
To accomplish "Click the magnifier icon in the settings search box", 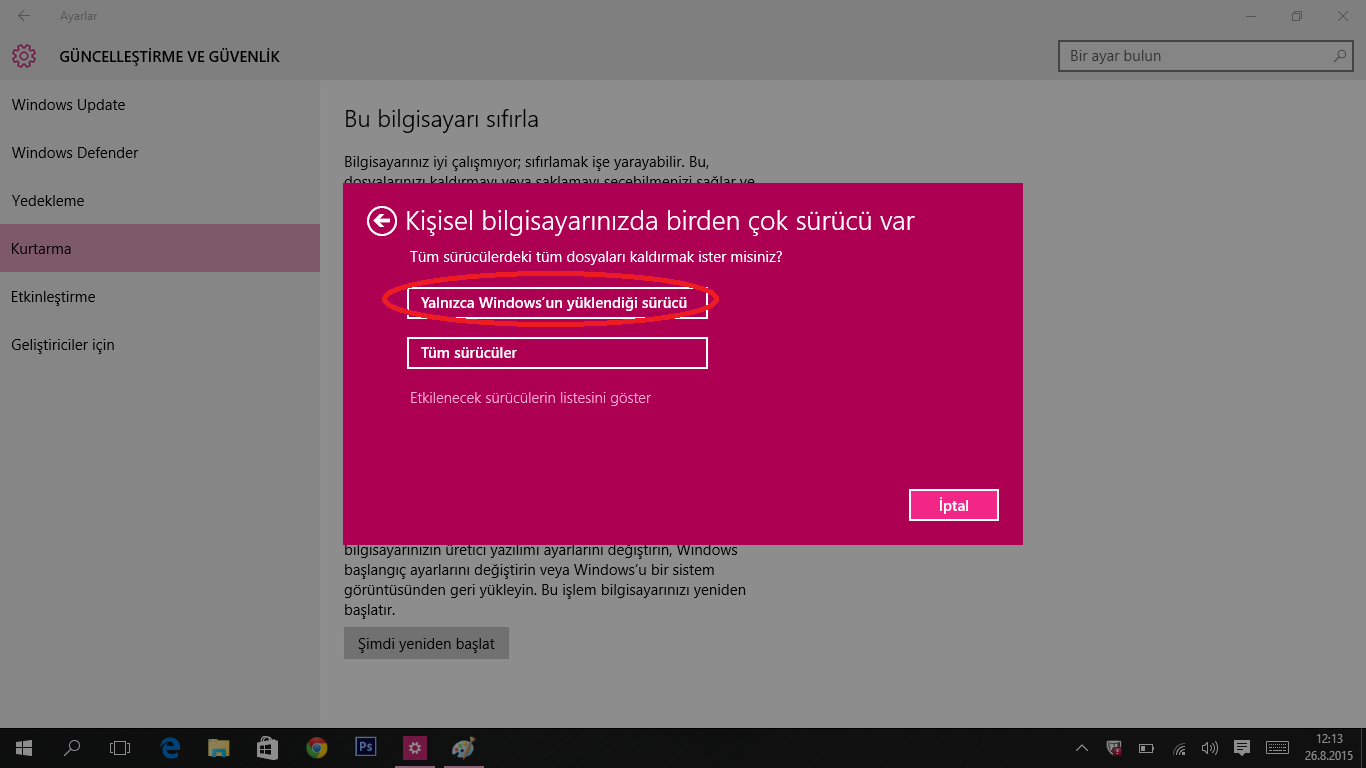I will click(x=1340, y=56).
